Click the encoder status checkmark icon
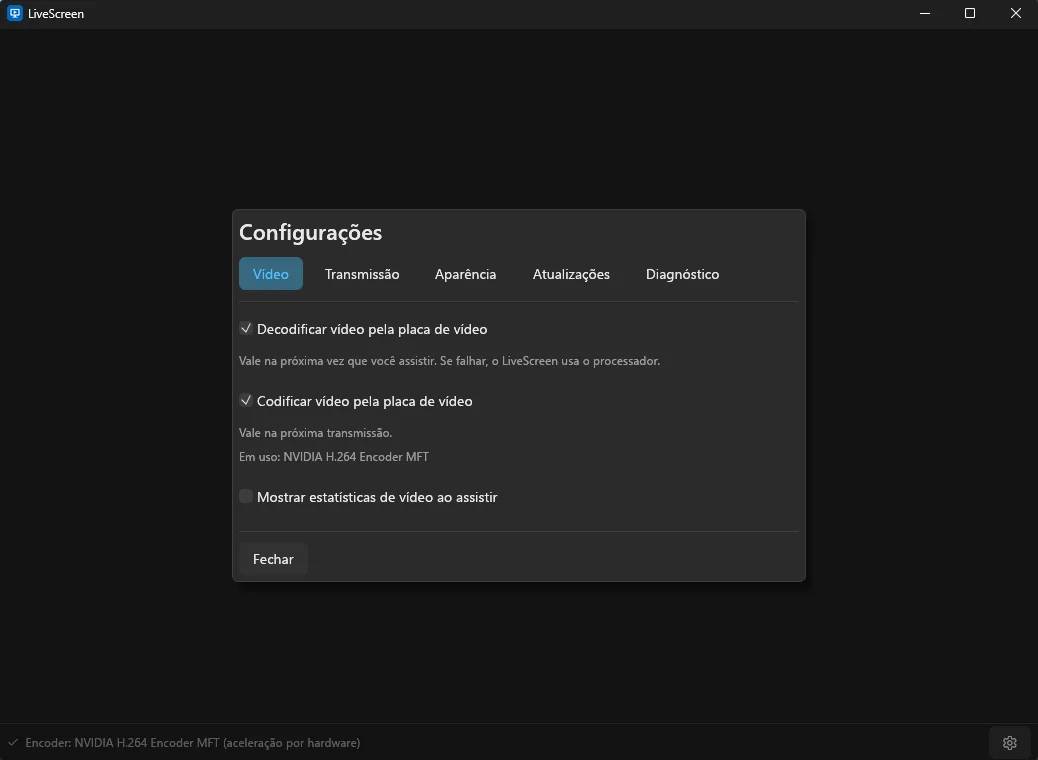This screenshot has width=1038, height=760. pyautogui.click(x=13, y=743)
